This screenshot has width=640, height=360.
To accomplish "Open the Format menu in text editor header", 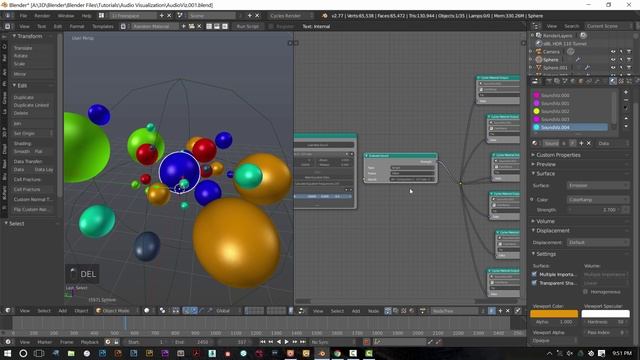I will tap(77, 26).
